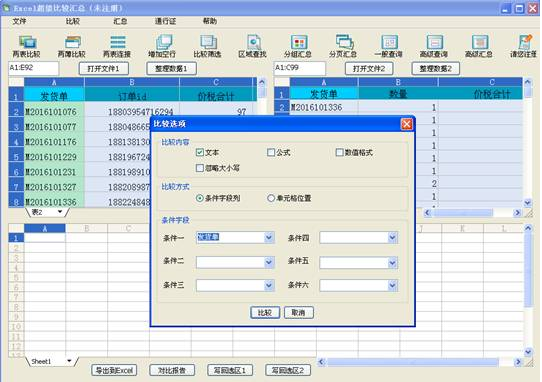Expand the 条件三 dropdown
Image resolution: width=542 pixels, height=382 pixels.
tap(269, 285)
